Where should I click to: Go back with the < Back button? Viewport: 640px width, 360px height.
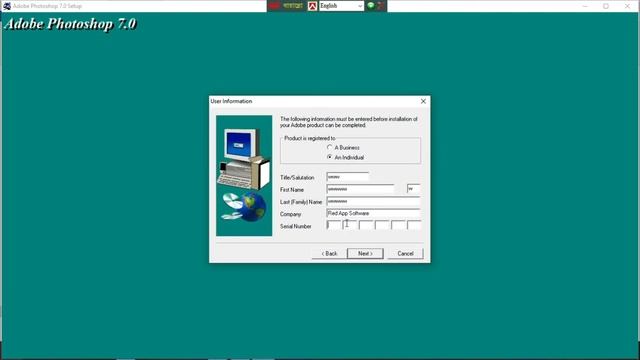coord(329,253)
